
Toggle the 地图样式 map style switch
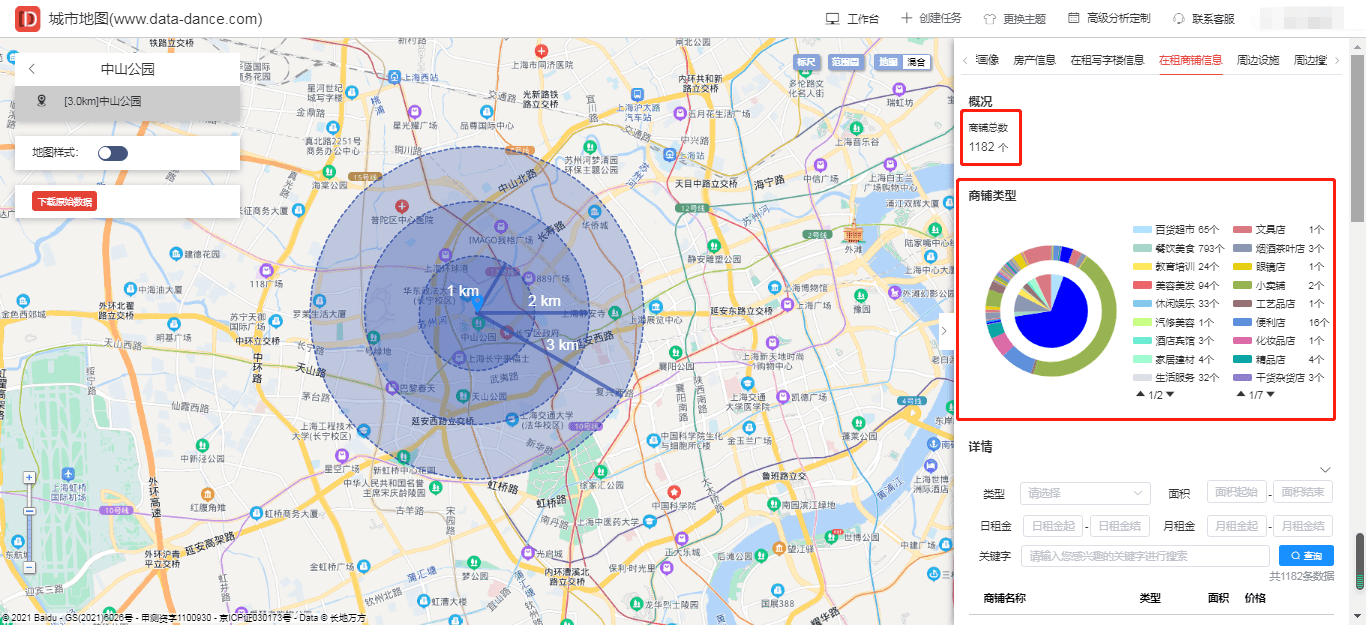(x=113, y=153)
